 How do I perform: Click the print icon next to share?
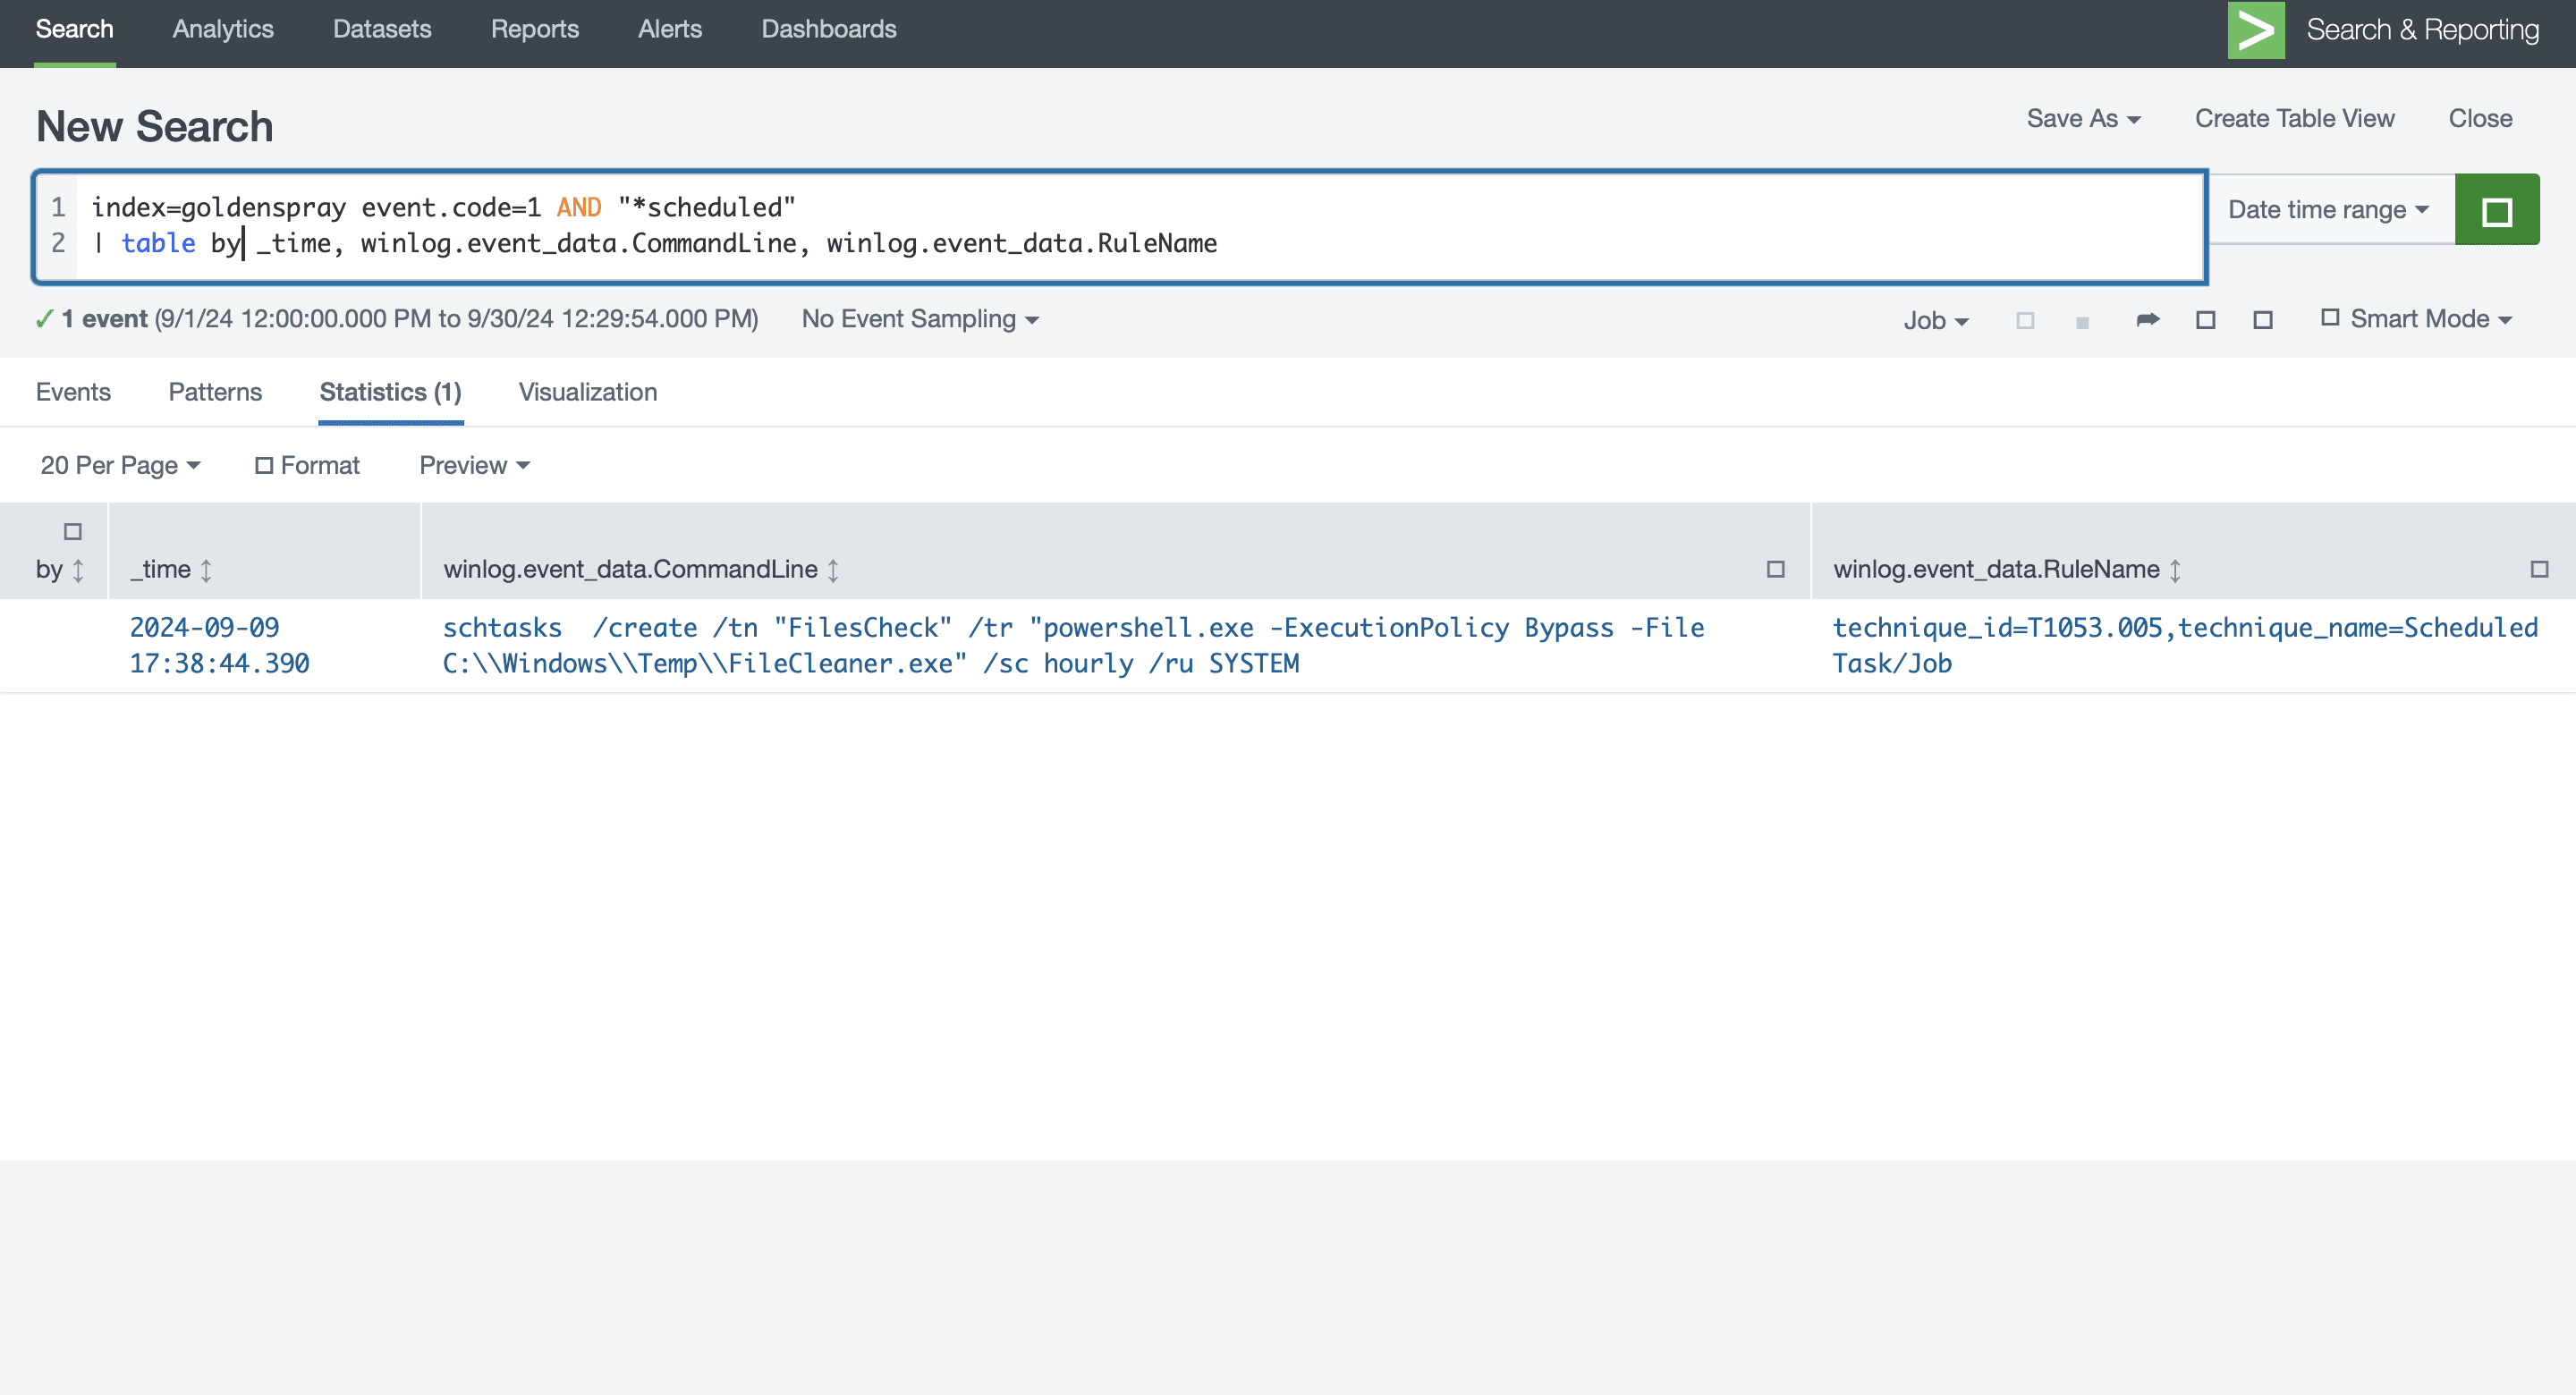(2206, 320)
